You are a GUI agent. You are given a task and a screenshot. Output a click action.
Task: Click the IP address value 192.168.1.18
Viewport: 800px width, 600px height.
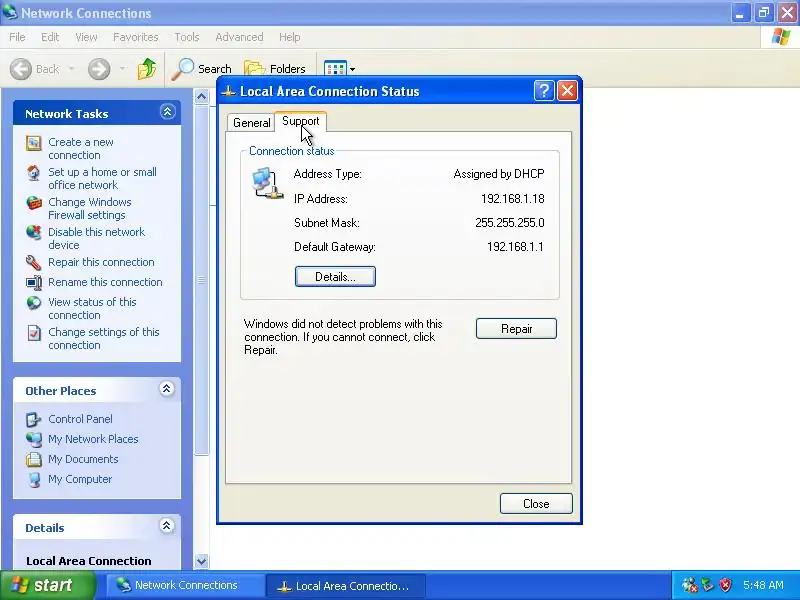click(x=512, y=198)
